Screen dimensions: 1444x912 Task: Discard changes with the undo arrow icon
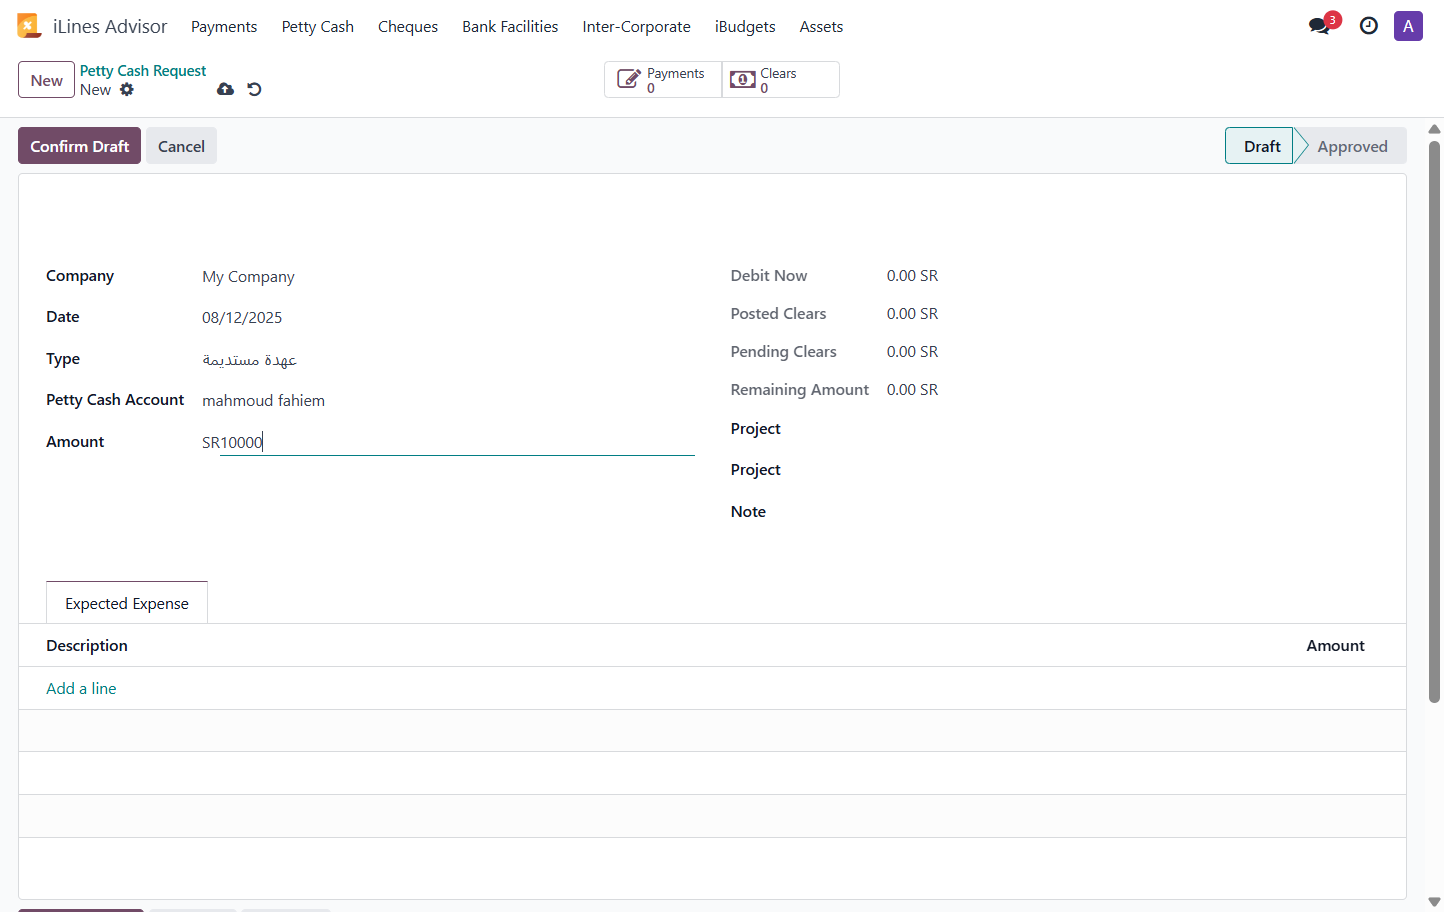[254, 89]
